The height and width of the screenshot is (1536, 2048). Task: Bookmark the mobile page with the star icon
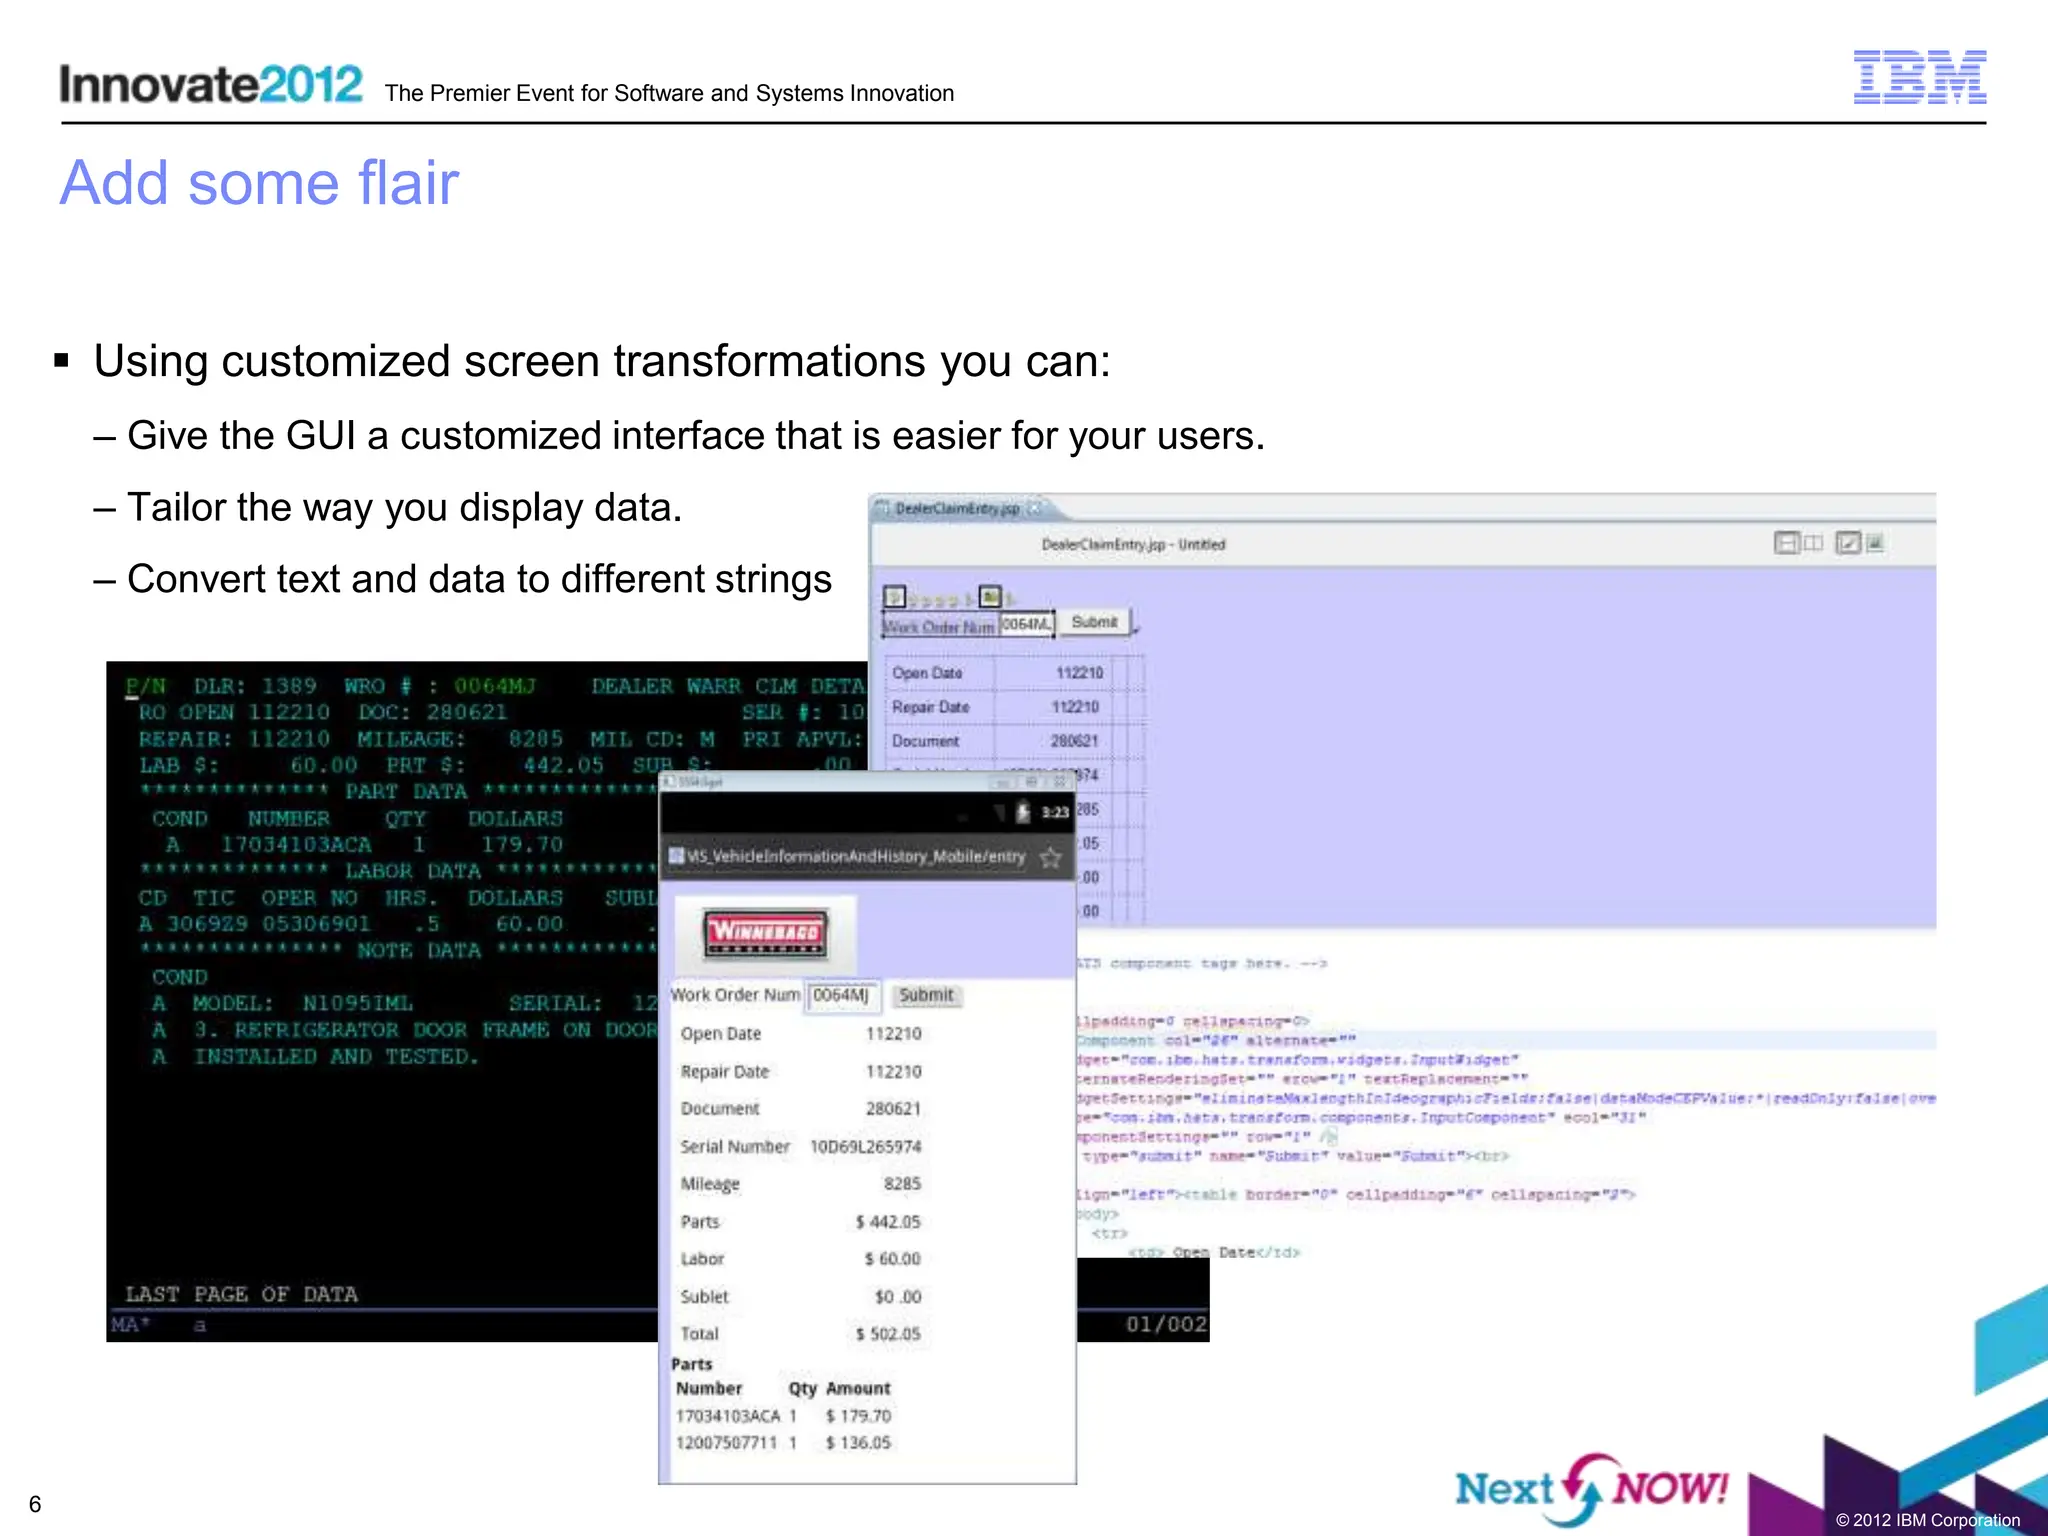point(1050,857)
